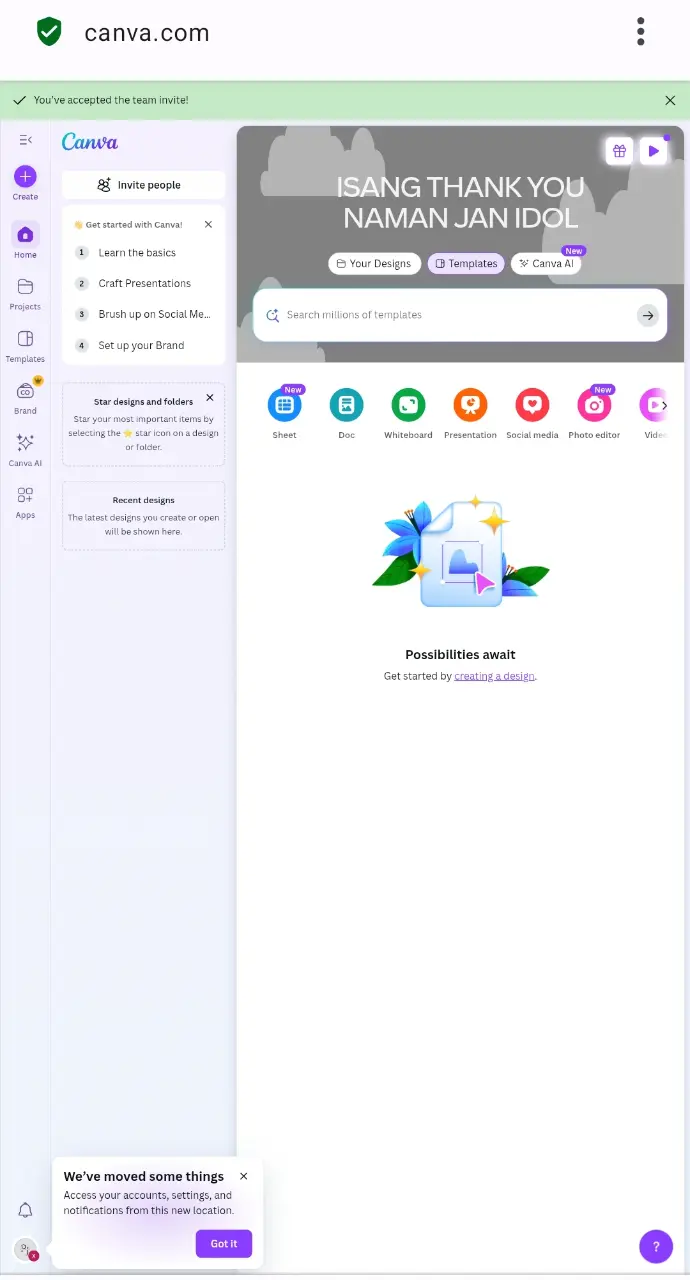The height and width of the screenshot is (1280, 690).
Task: Show more design types with right chevron
Action: [664, 405]
